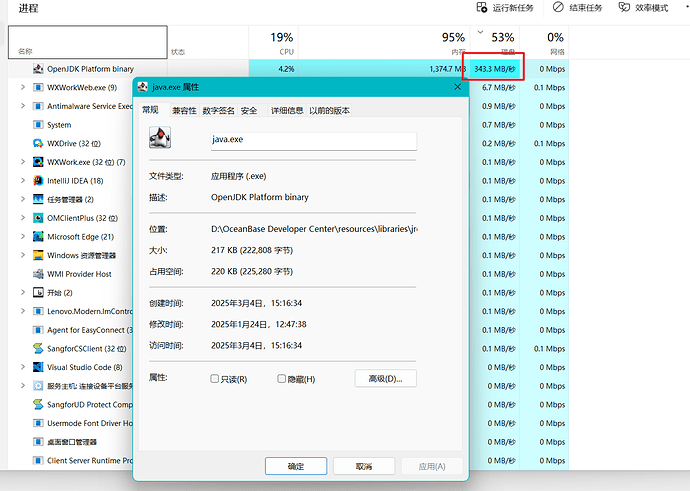Click the 343.3 MB/秒 disk value cell
The width and height of the screenshot is (690, 491).
click(x=495, y=69)
